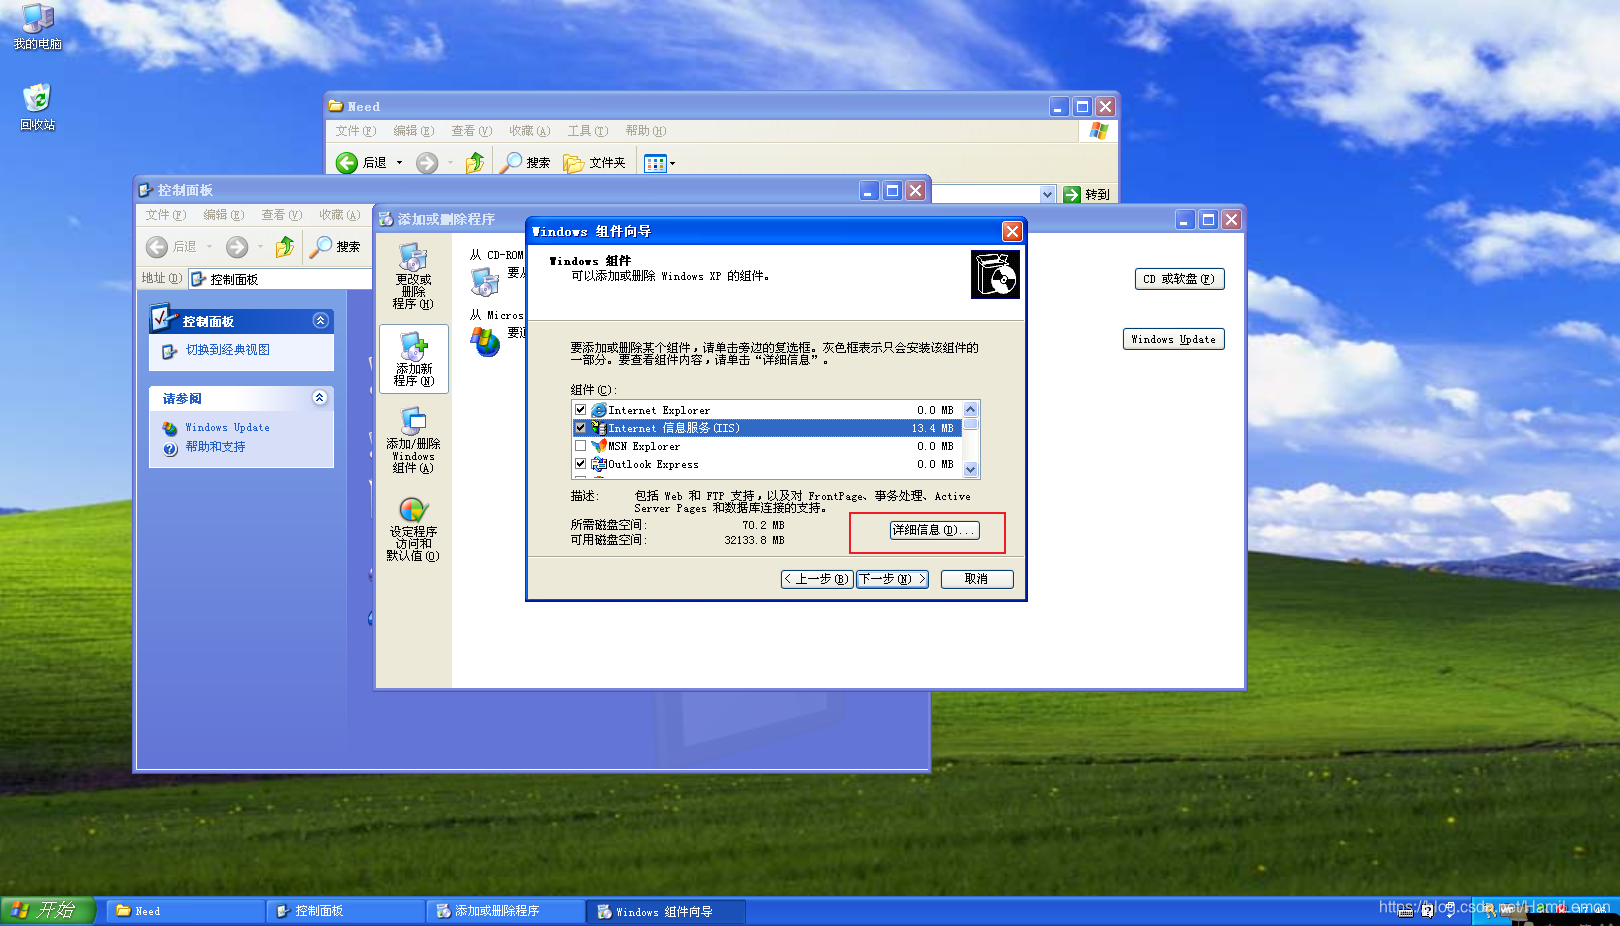1620x926 pixels.
Task: Uncheck the Internet Explorer component checkbox
Action: [581, 410]
